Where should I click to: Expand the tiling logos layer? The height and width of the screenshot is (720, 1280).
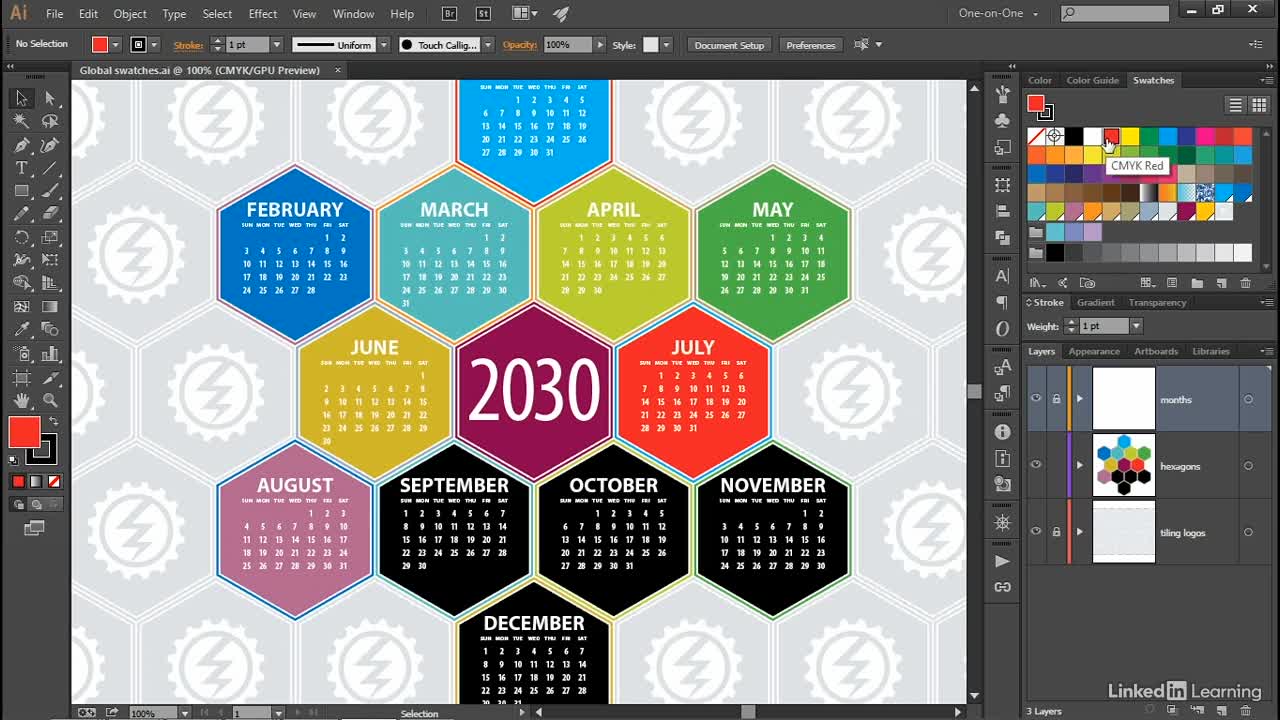pyautogui.click(x=1079, y=532)
